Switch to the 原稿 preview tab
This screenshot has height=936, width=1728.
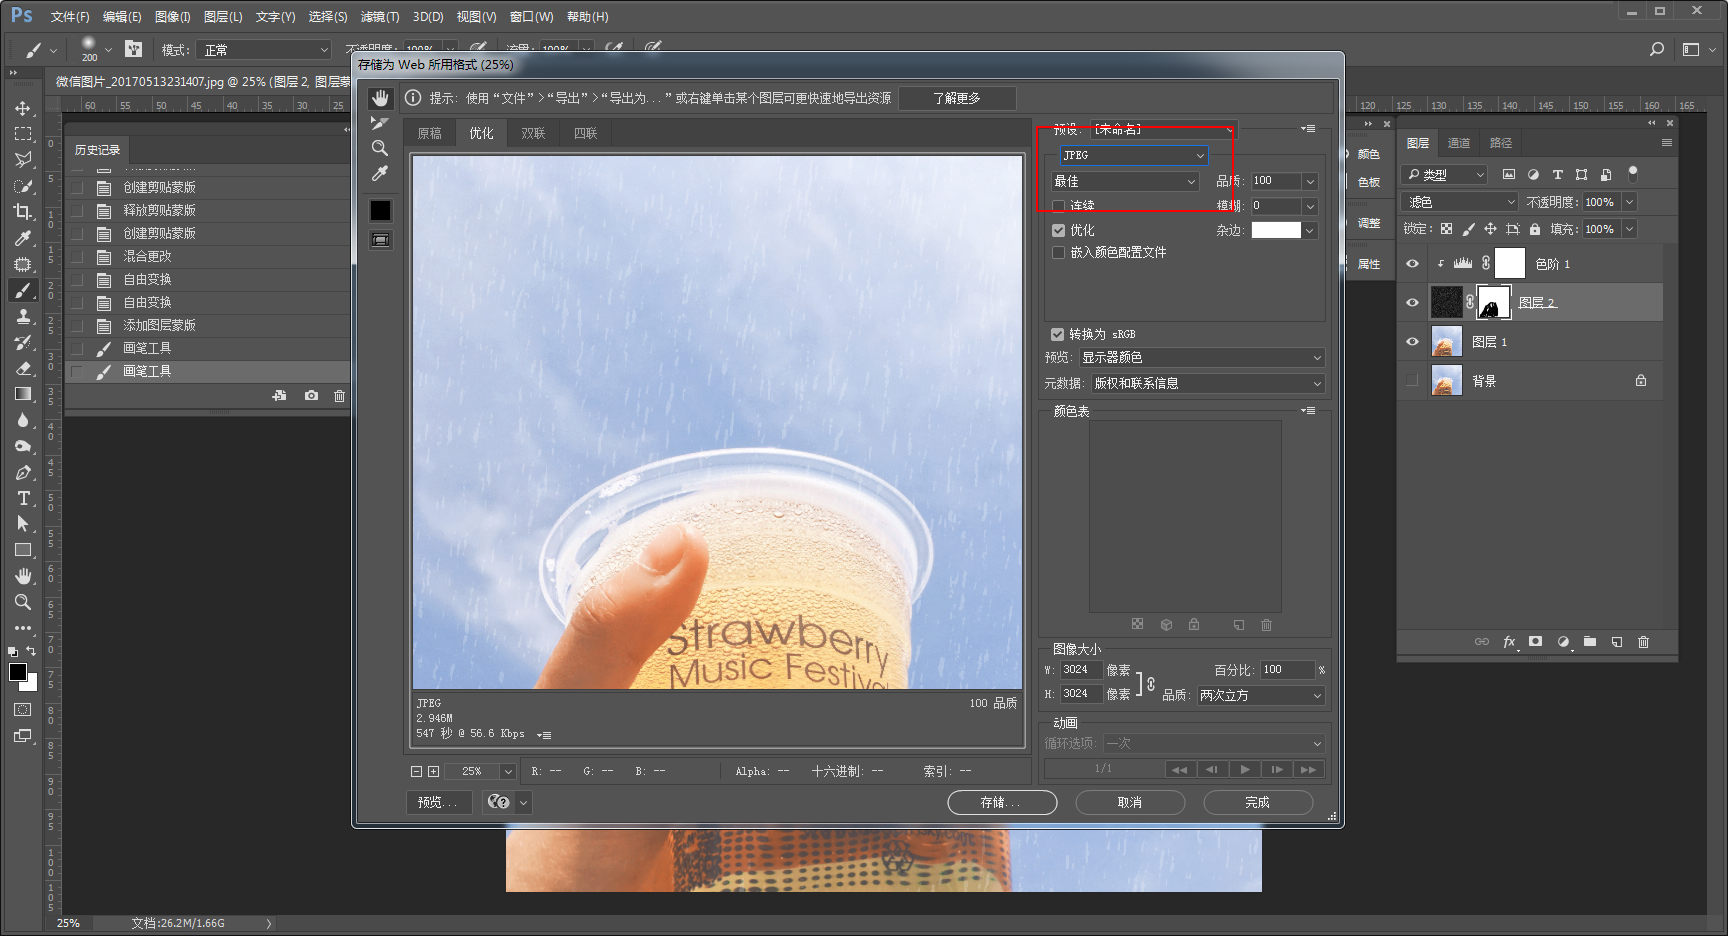tap(430, 133)
